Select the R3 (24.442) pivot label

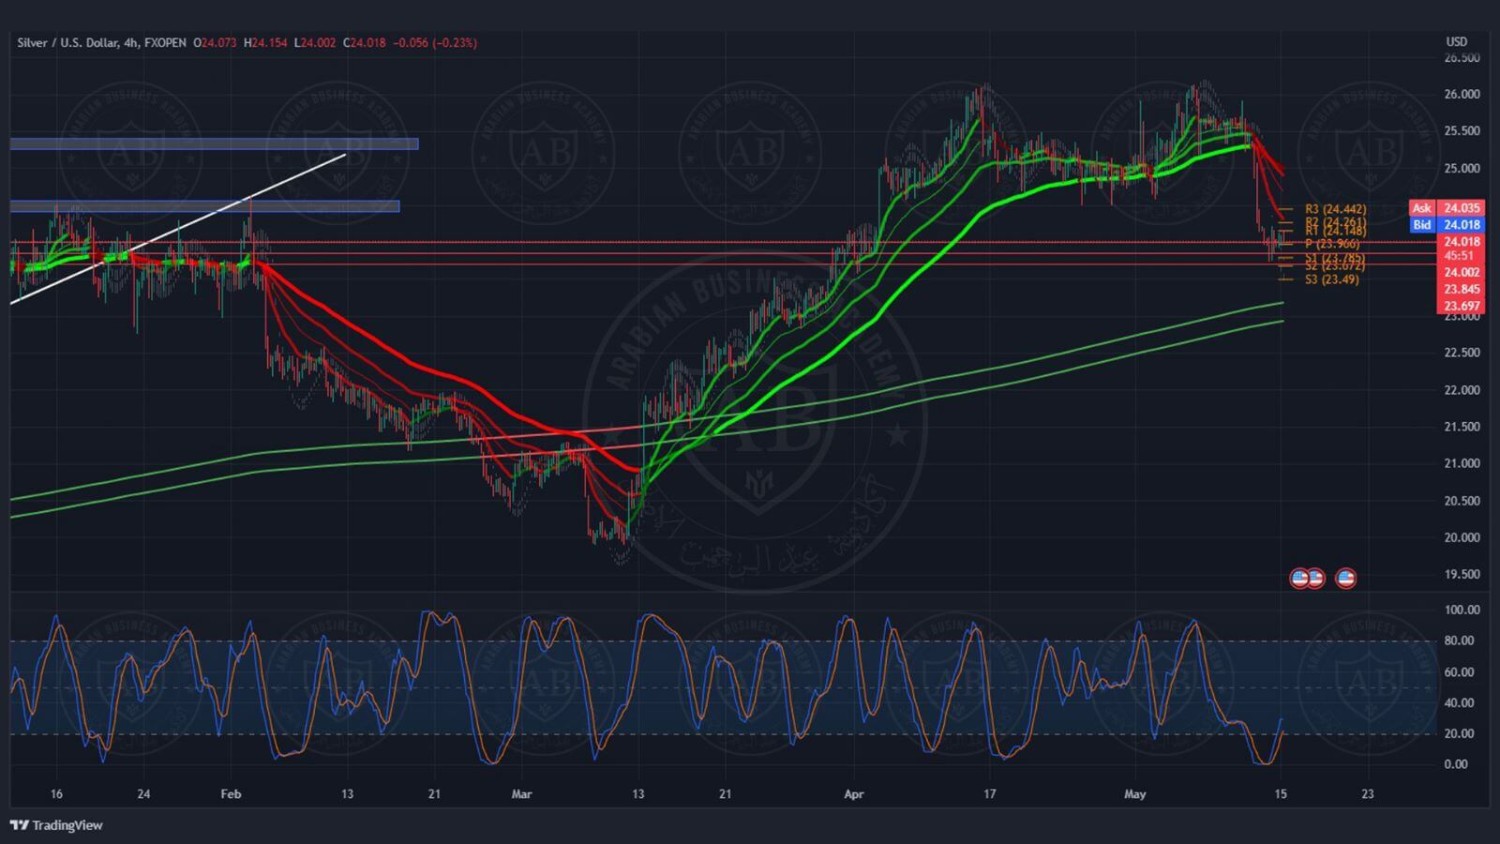[x=1335, y=209]
